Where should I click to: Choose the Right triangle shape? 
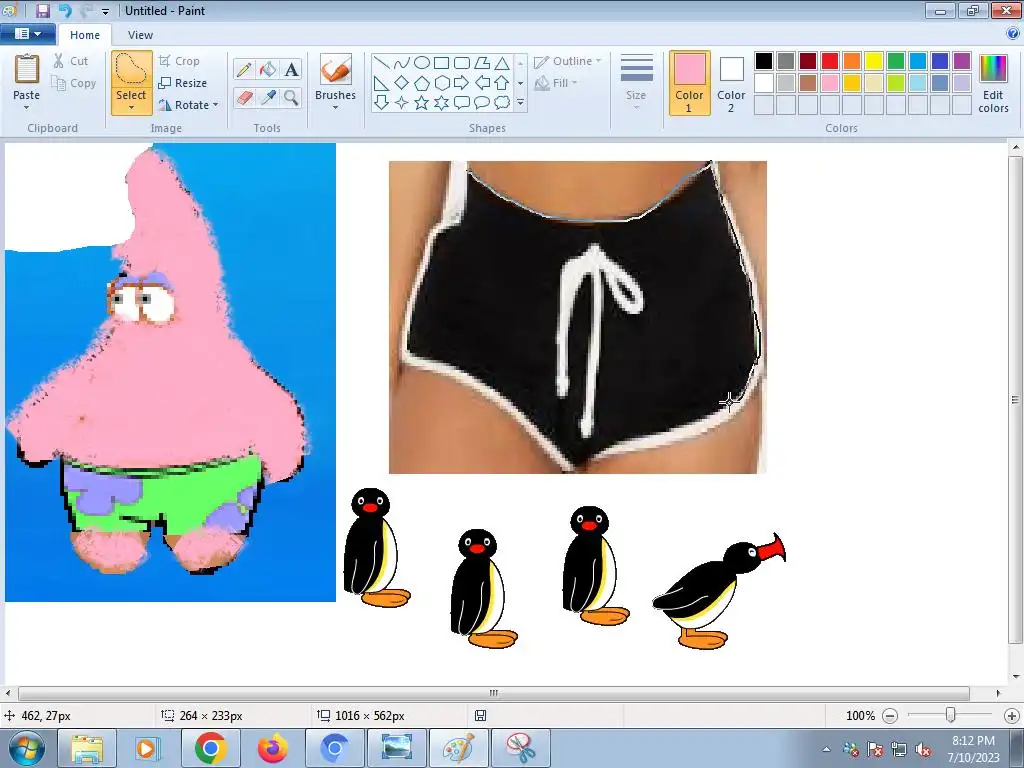coord(382,83)
